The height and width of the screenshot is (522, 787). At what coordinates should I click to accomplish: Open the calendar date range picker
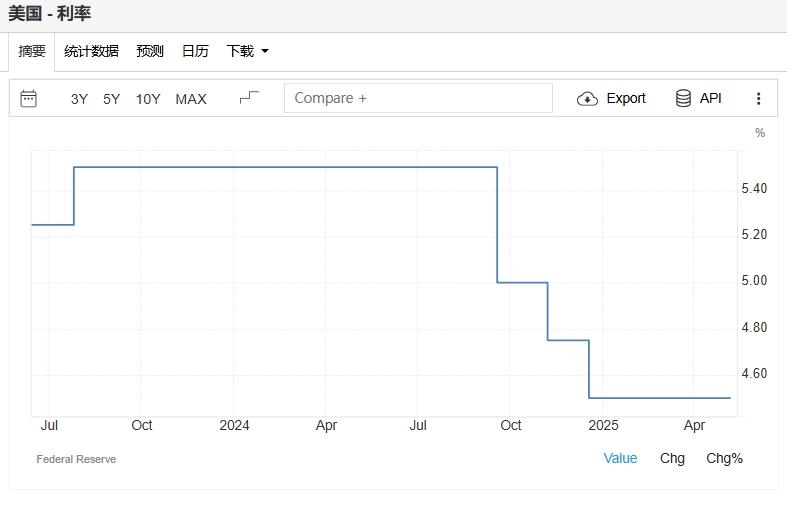29,98
